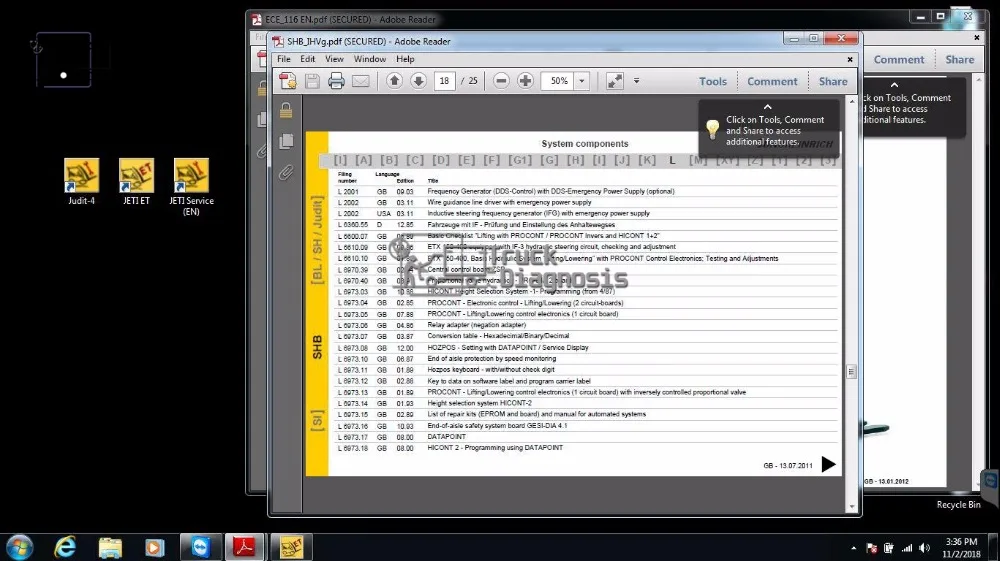
Task: Select row 'L 2001 Frequency Generator (DDS-Control)'
Action: pyautogui.click(x=585, y=191)
